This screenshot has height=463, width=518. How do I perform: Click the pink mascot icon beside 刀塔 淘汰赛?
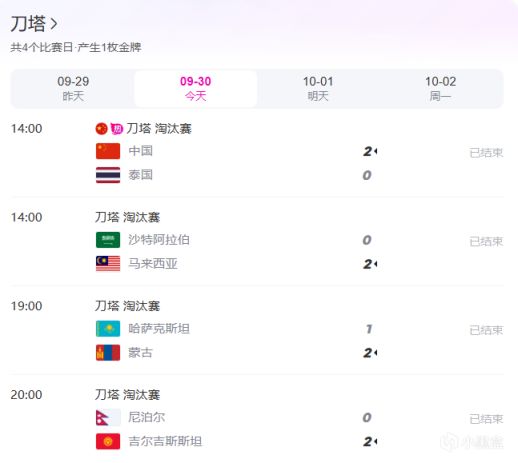[x=117, y=129]
